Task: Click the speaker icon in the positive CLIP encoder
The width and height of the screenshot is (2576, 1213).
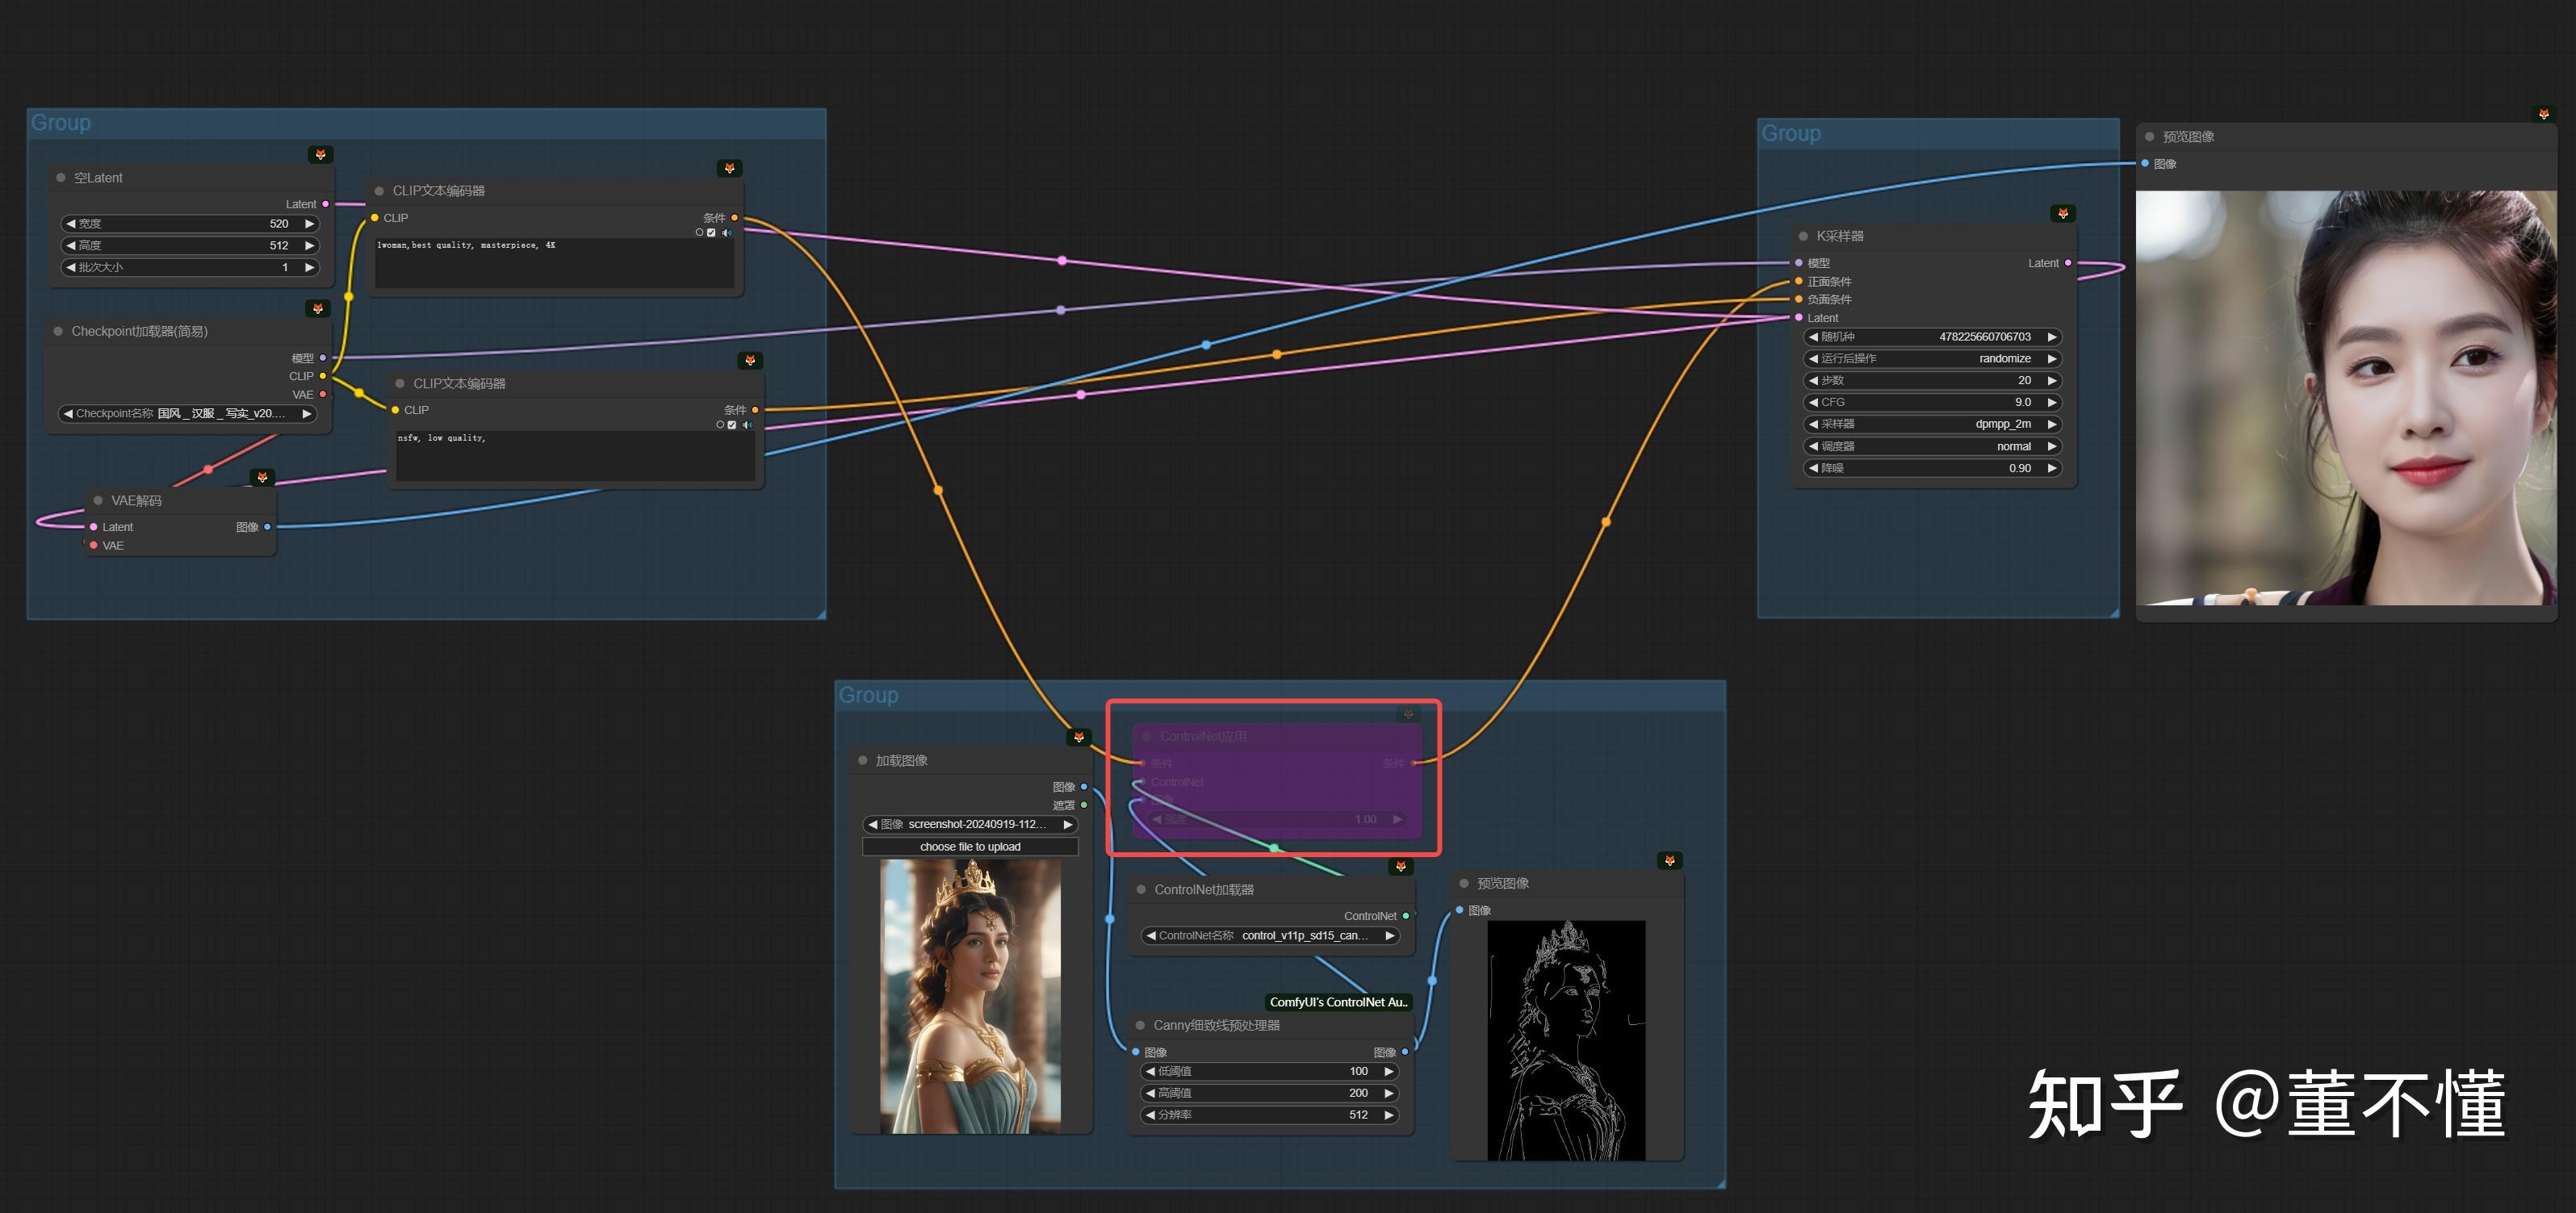Action: click(727, 233)
